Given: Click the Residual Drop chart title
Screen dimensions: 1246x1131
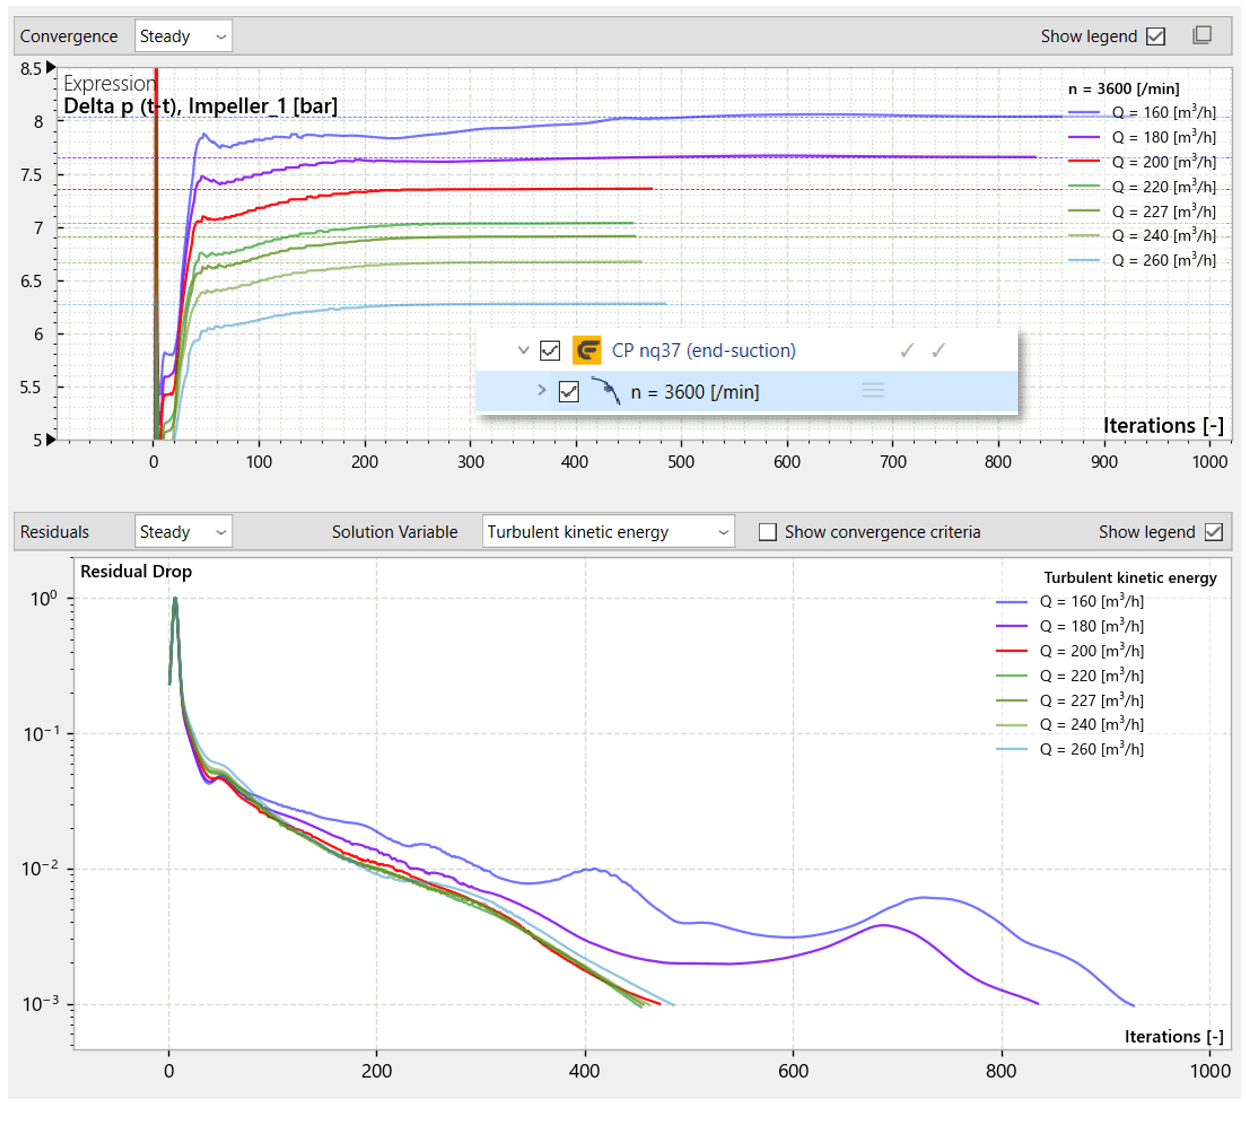Looking at the screenshot, I should coord(136,571).
